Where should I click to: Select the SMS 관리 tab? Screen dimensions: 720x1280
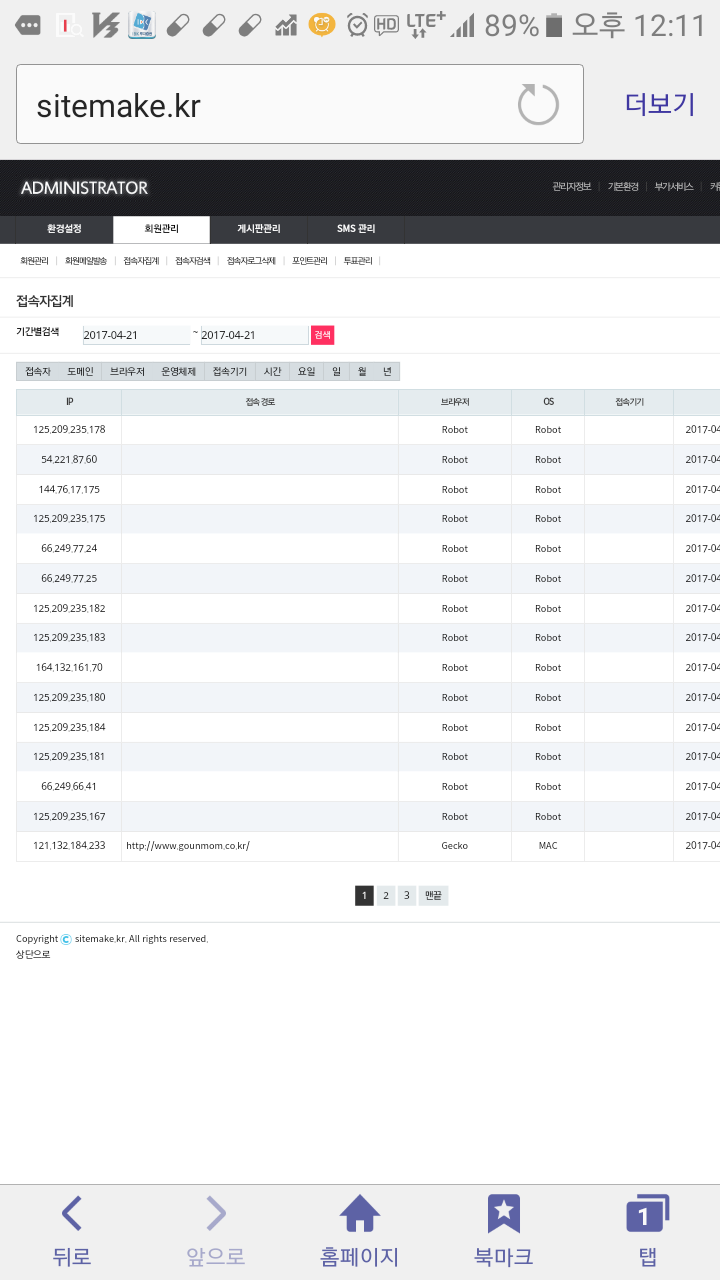[x=356, y=229]
